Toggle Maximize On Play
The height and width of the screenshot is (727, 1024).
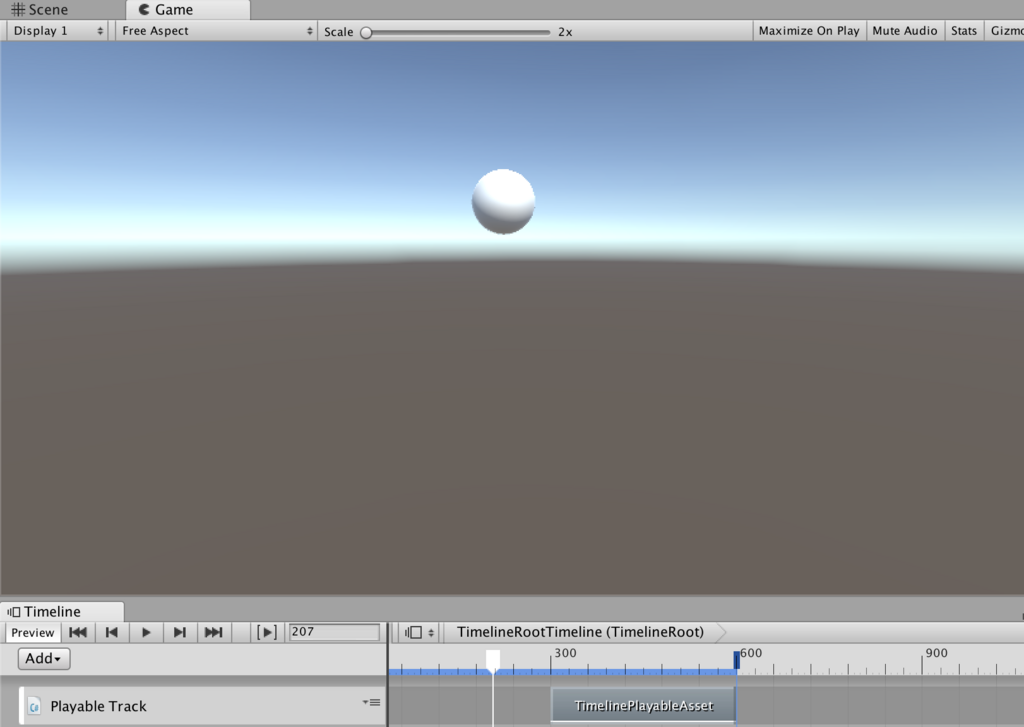coord(808,31)
